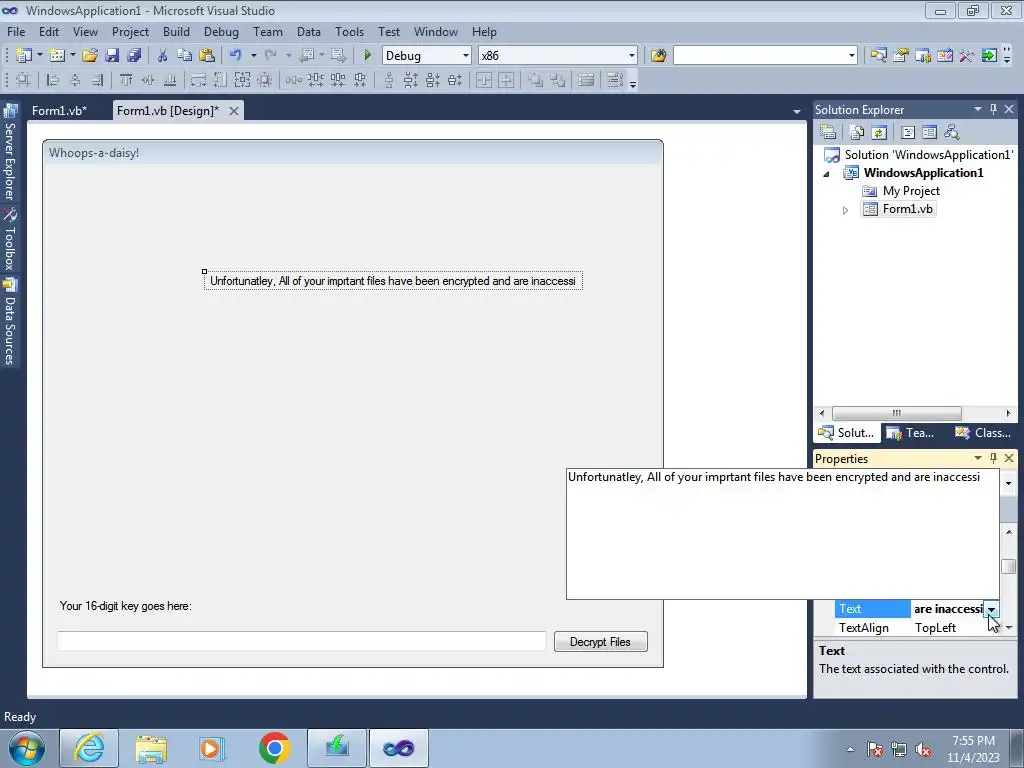Click the Paste clipboard icon
Screen dimensions: 1024x768
point(207,56)
